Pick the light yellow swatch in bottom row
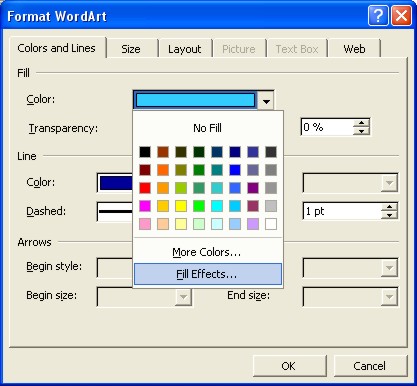 [181, 224]
